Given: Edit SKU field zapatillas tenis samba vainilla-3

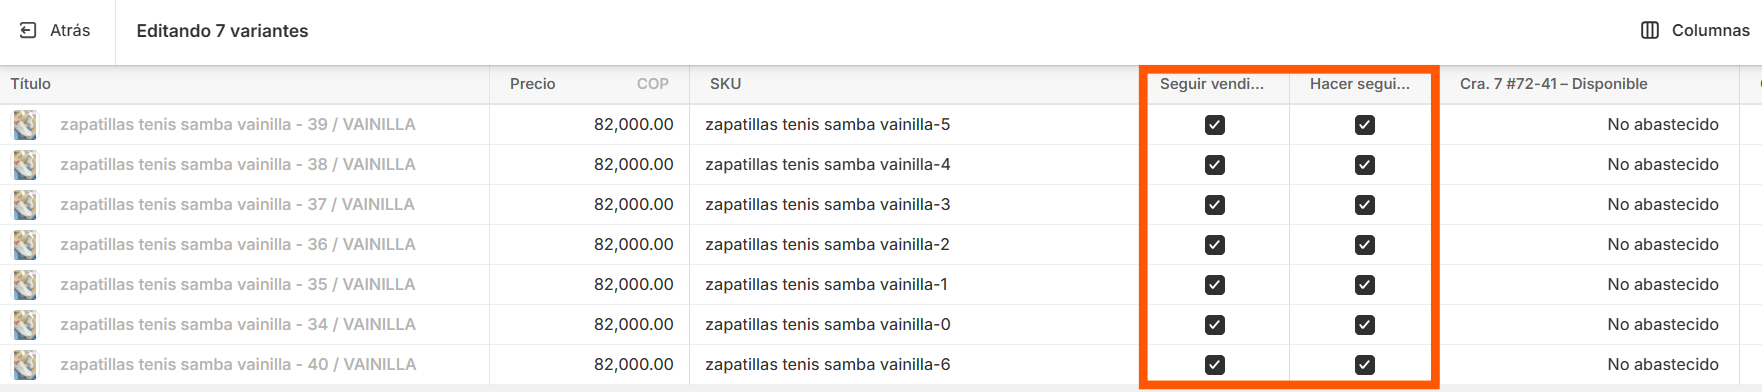Looking at the screenshot, I should 915,205.
